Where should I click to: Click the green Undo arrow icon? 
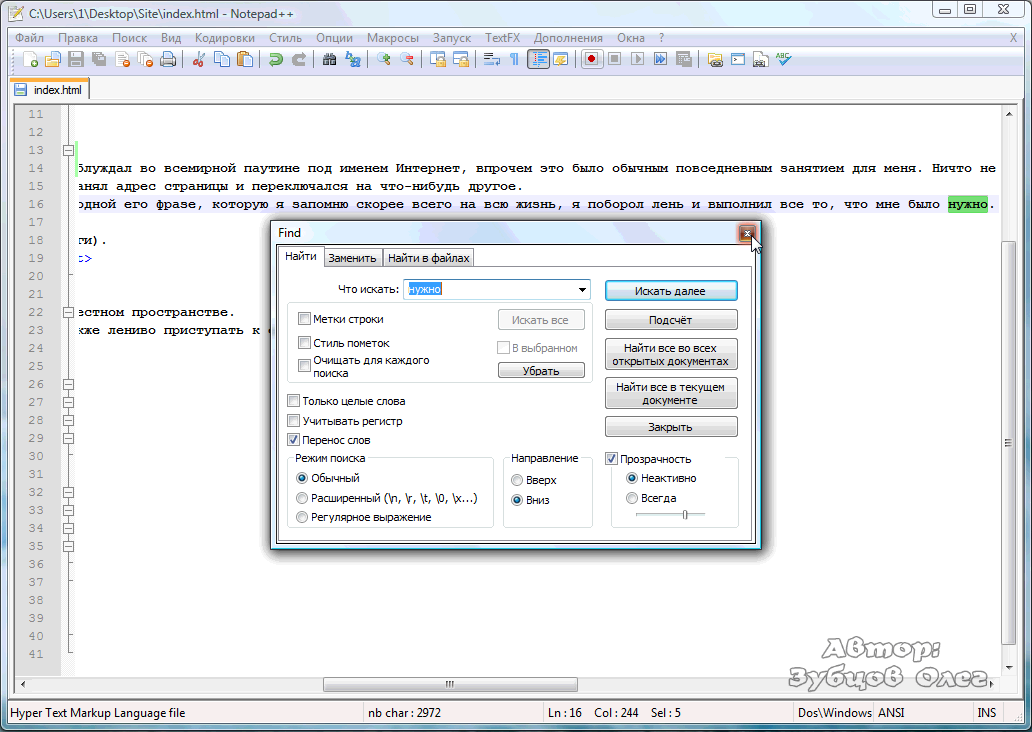pos(276,60)
